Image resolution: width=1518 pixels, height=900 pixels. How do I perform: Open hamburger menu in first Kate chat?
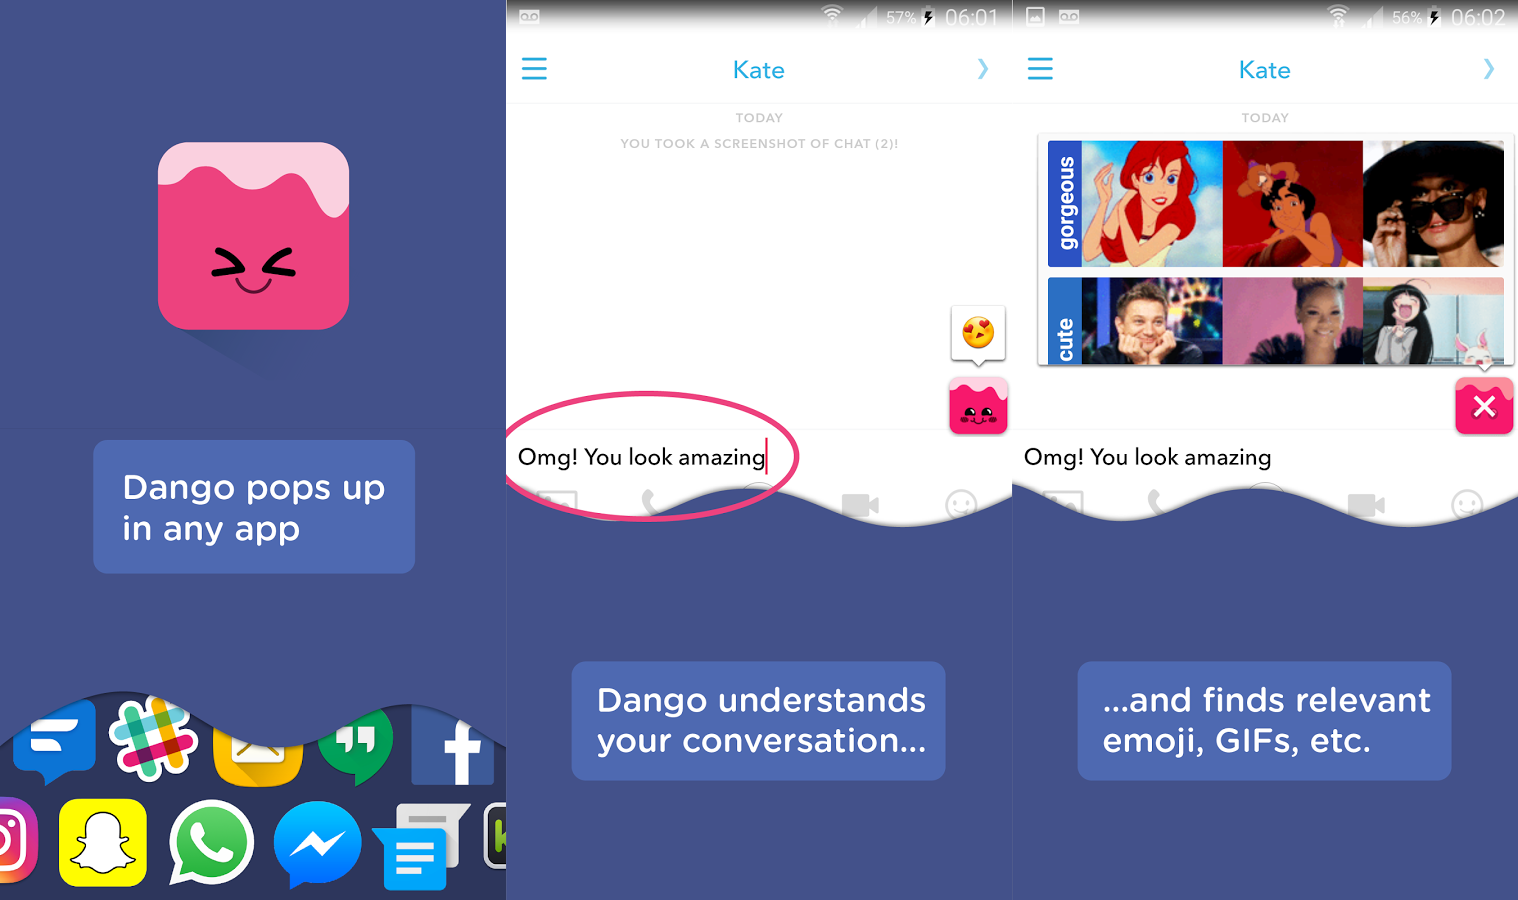point(534,68)
